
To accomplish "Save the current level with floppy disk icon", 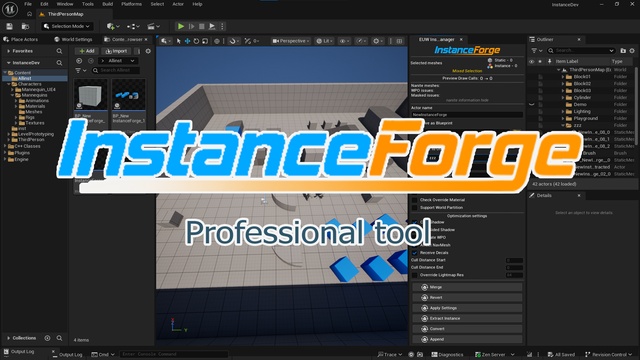I will 9,26.
